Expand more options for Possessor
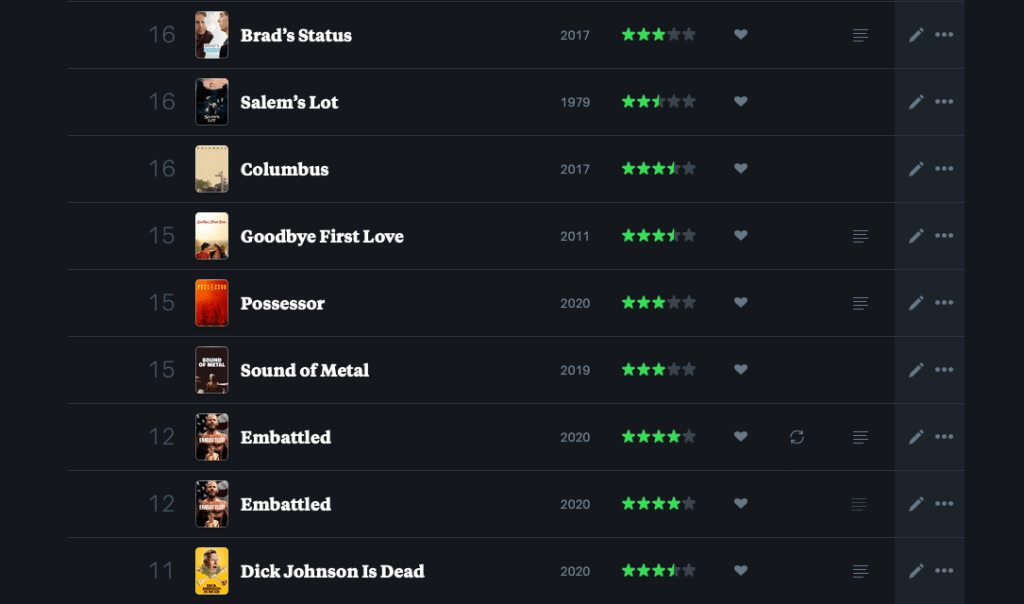This screenshot has width=1024, height=604. (944, 303)
